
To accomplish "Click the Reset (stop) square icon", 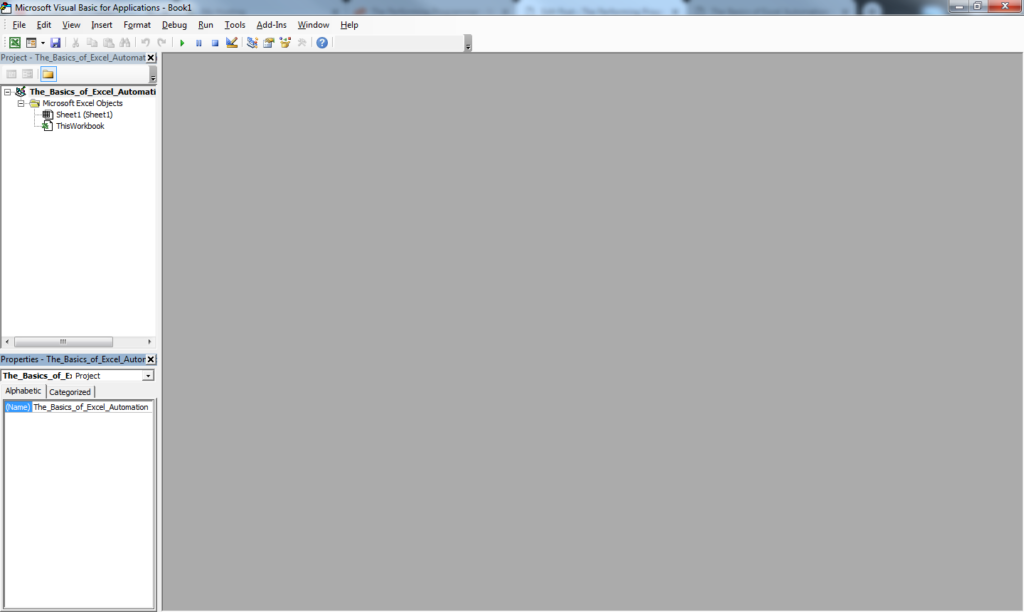I will (x=214, y=43).
